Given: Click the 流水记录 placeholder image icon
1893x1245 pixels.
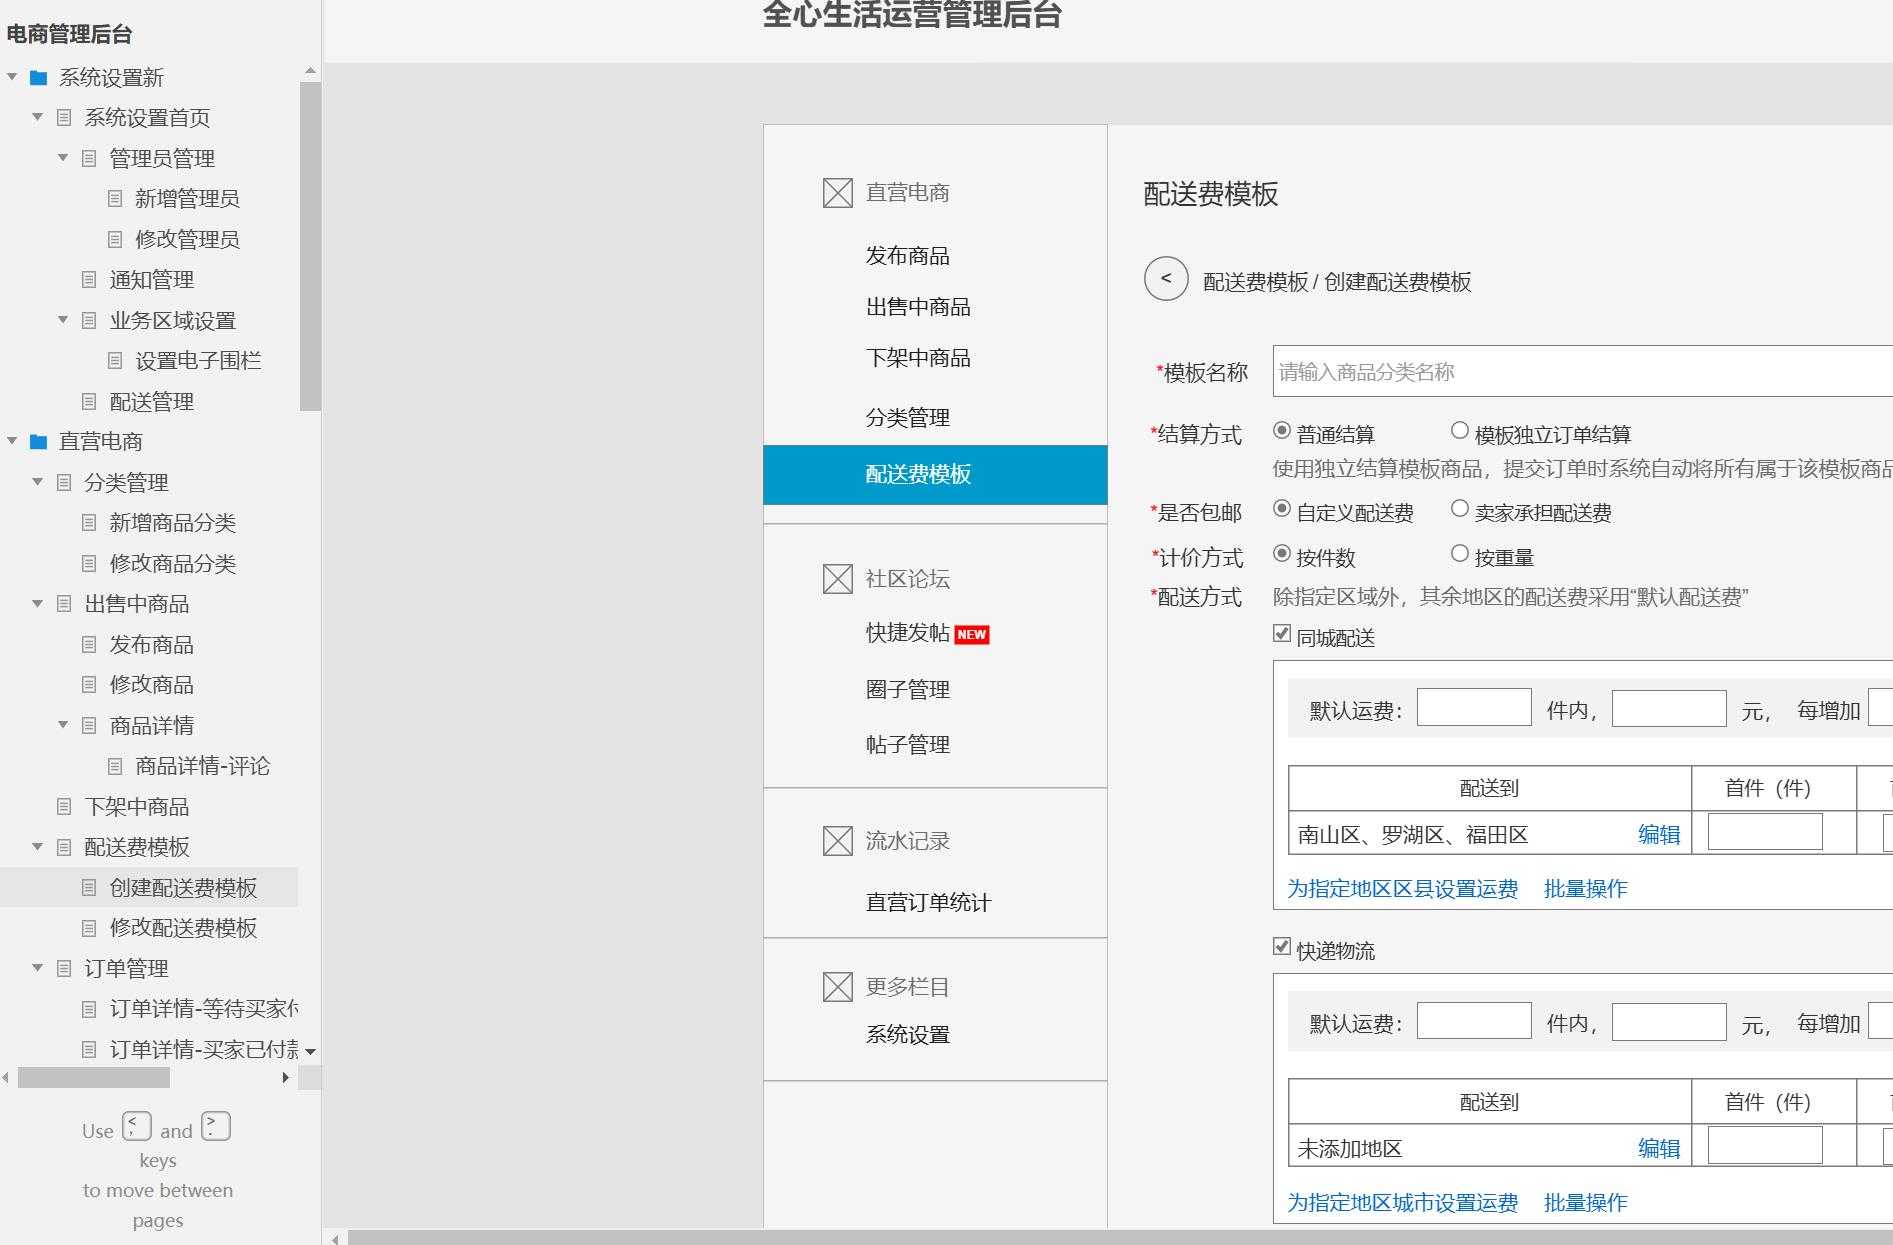Looking at the screenshot, I should [836, 840].
